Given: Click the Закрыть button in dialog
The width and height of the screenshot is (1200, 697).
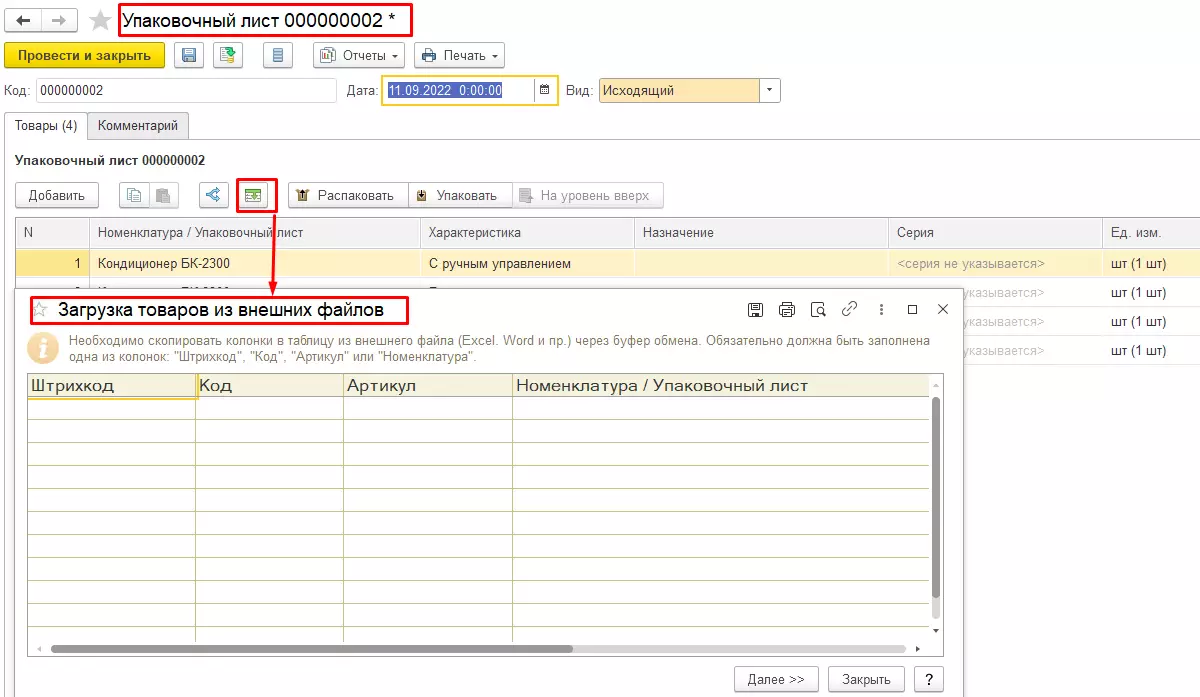Looking at the screenshot, I should point(866,679).
